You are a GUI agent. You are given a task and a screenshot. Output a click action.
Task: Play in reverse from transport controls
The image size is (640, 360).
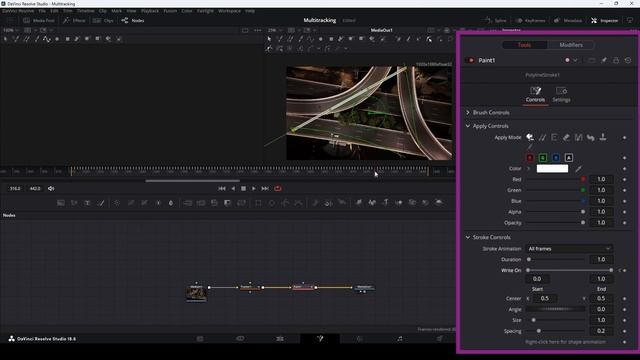click(x=233, y=189)
